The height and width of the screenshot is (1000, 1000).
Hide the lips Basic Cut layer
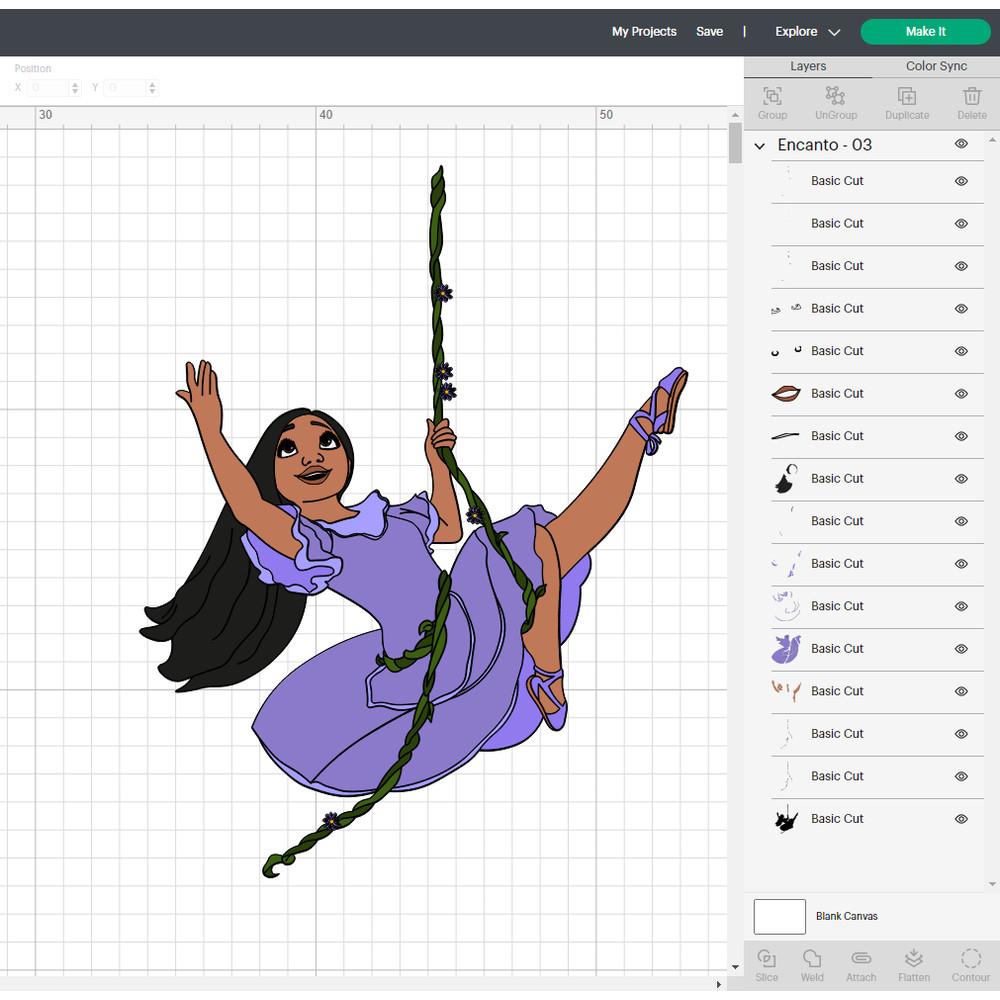[961, 394]
